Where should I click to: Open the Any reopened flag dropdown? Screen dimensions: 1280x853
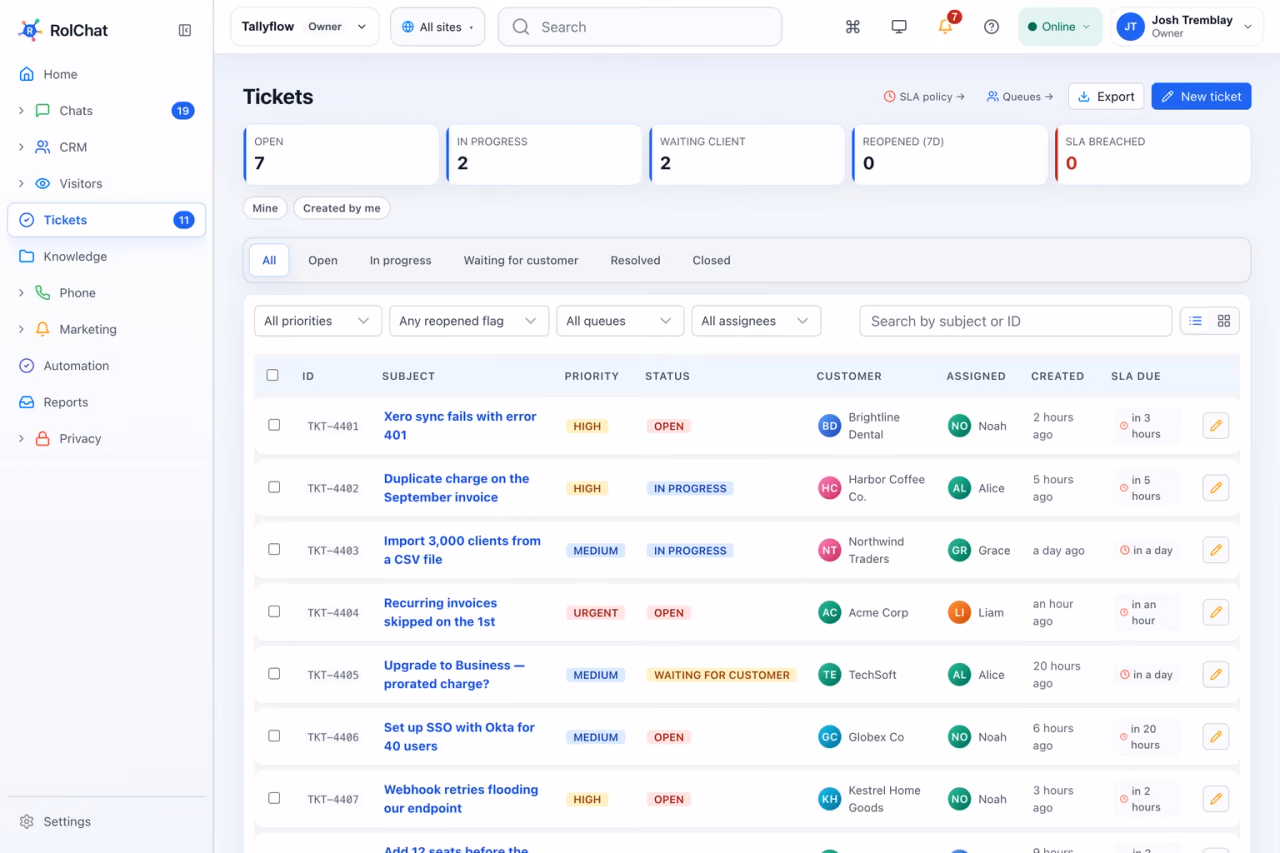469,321
